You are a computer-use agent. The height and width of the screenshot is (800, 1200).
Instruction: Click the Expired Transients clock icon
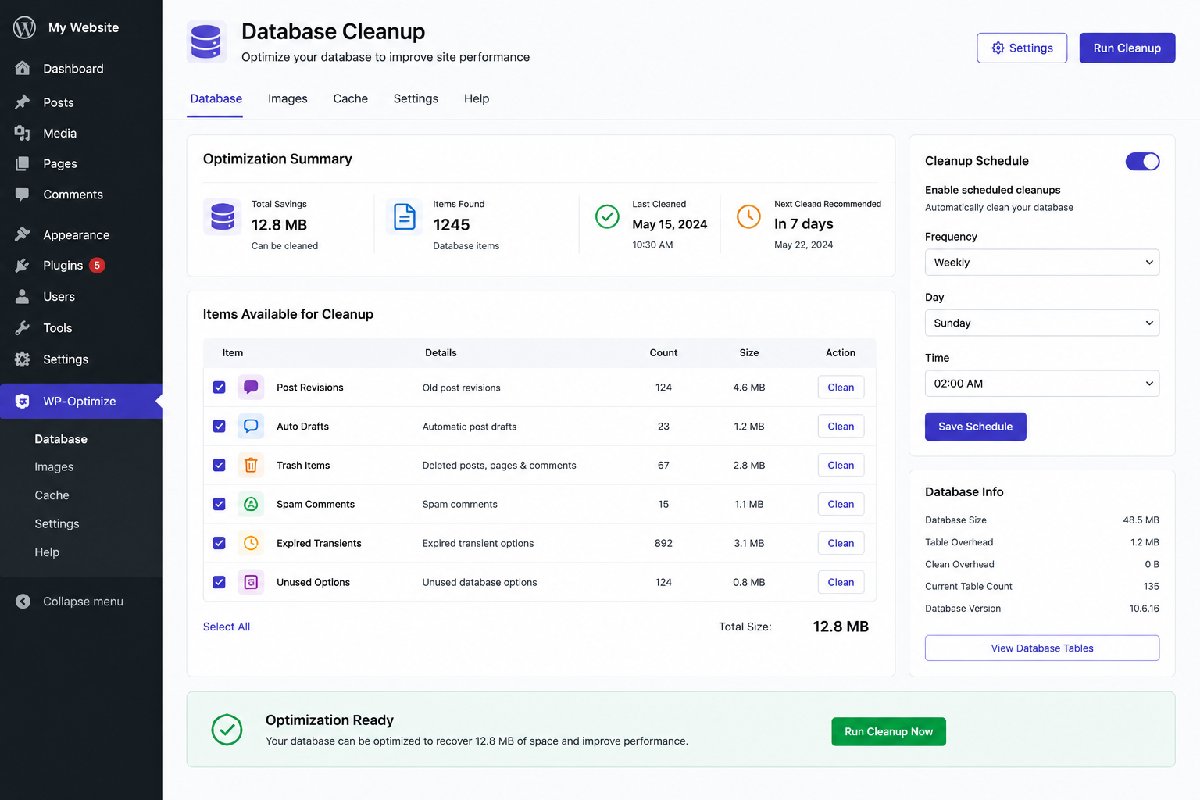[251, 543]
